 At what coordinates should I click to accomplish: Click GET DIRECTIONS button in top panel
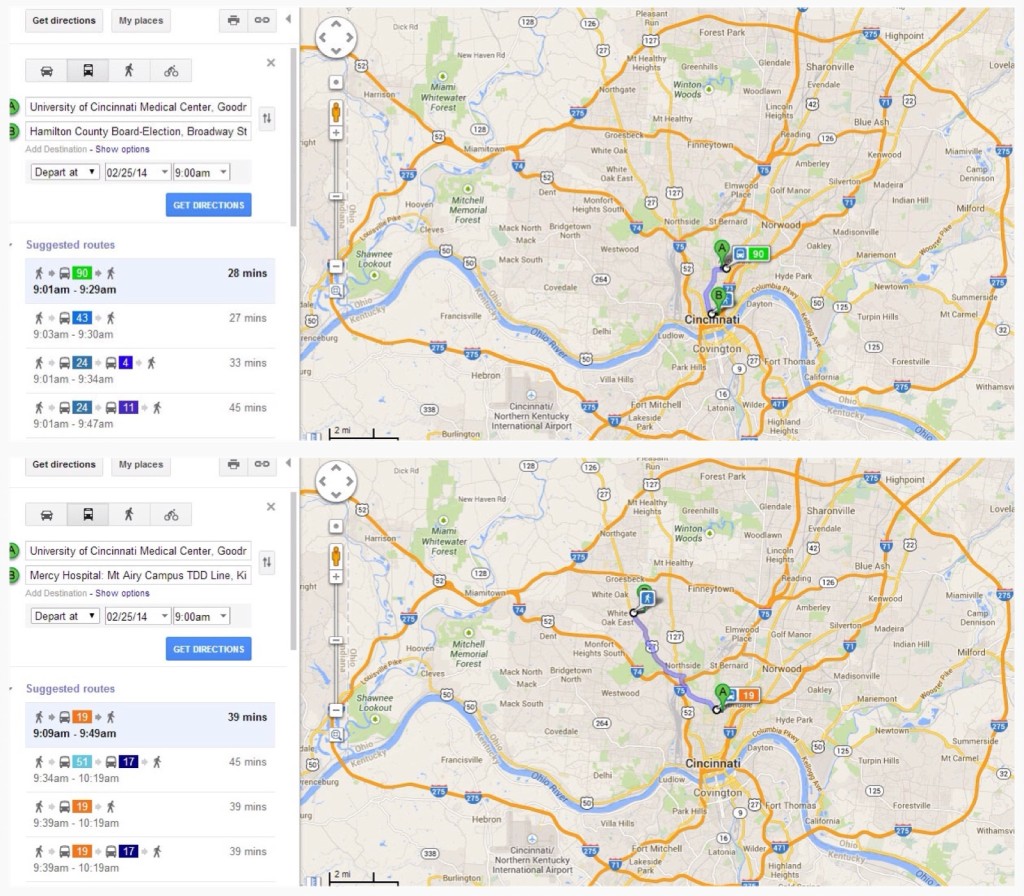point(208,205)
